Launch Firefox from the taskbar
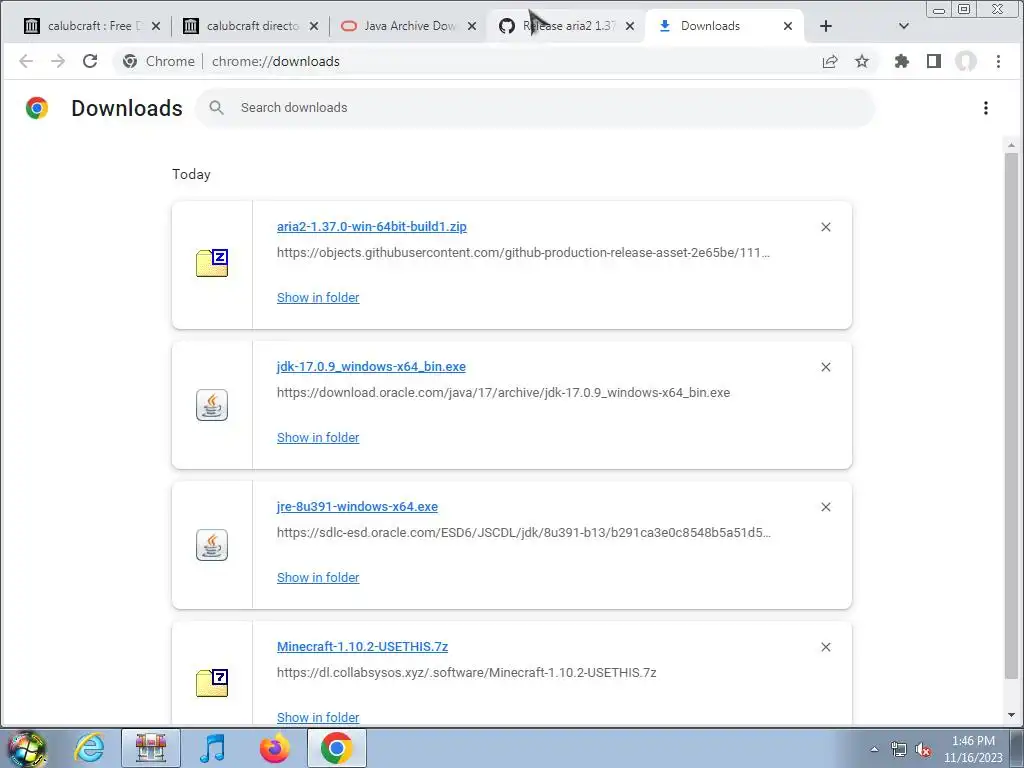The image size is (1024, 768). pos(274,748)
